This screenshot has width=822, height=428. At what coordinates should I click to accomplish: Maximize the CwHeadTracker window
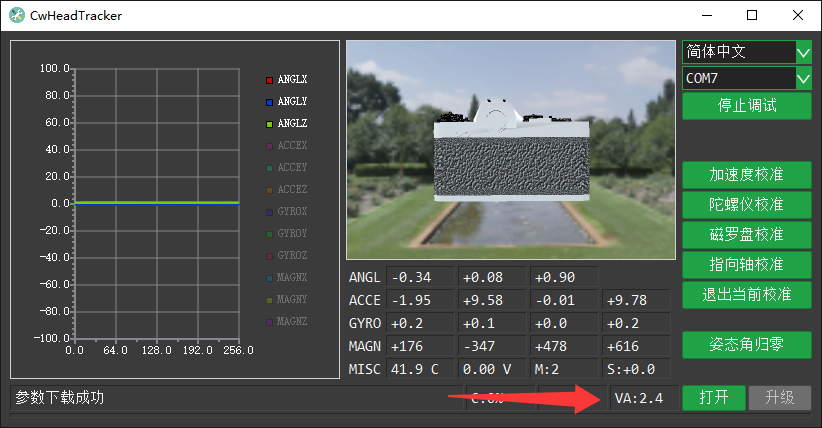[x=752, y=15]
